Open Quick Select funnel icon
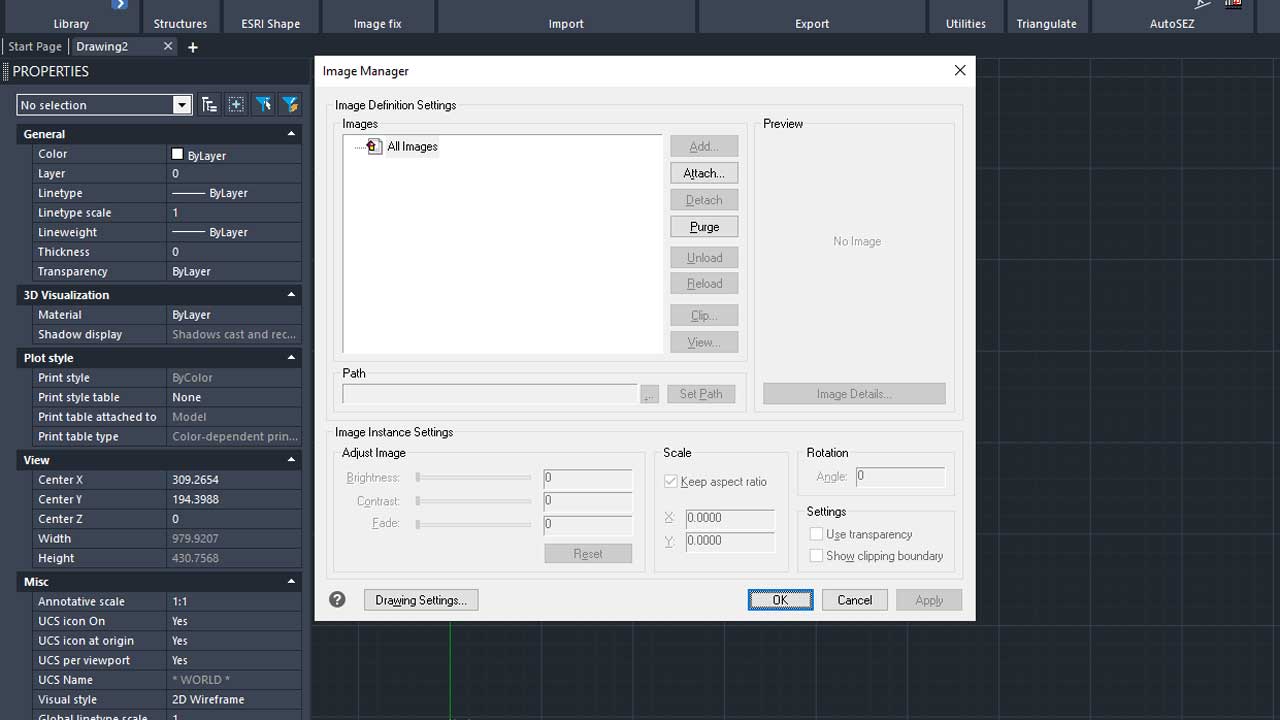This screenshot has width=1280, height=720. coord(263,105)
